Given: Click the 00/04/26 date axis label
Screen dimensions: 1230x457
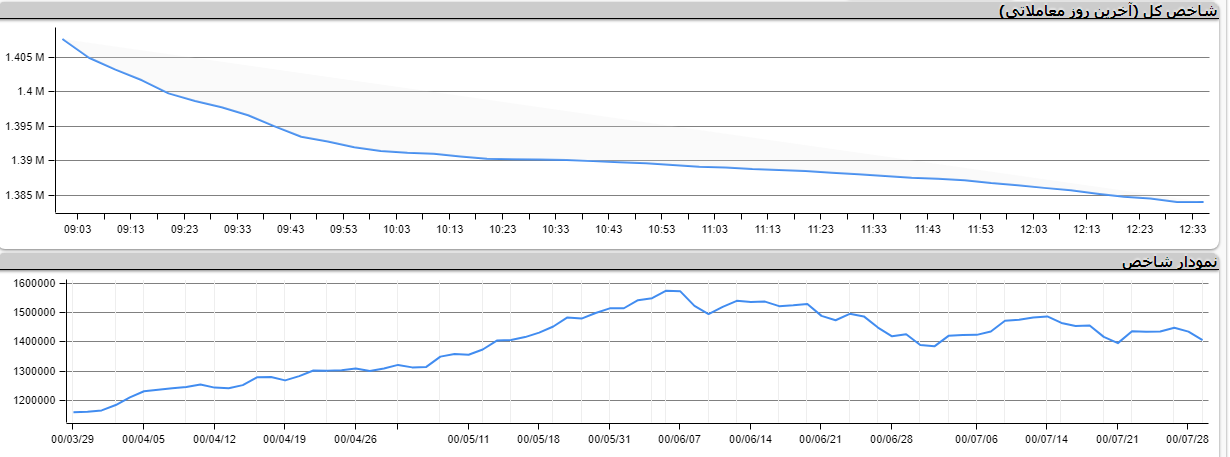Looking at the screenshot, I should (355, 438).
